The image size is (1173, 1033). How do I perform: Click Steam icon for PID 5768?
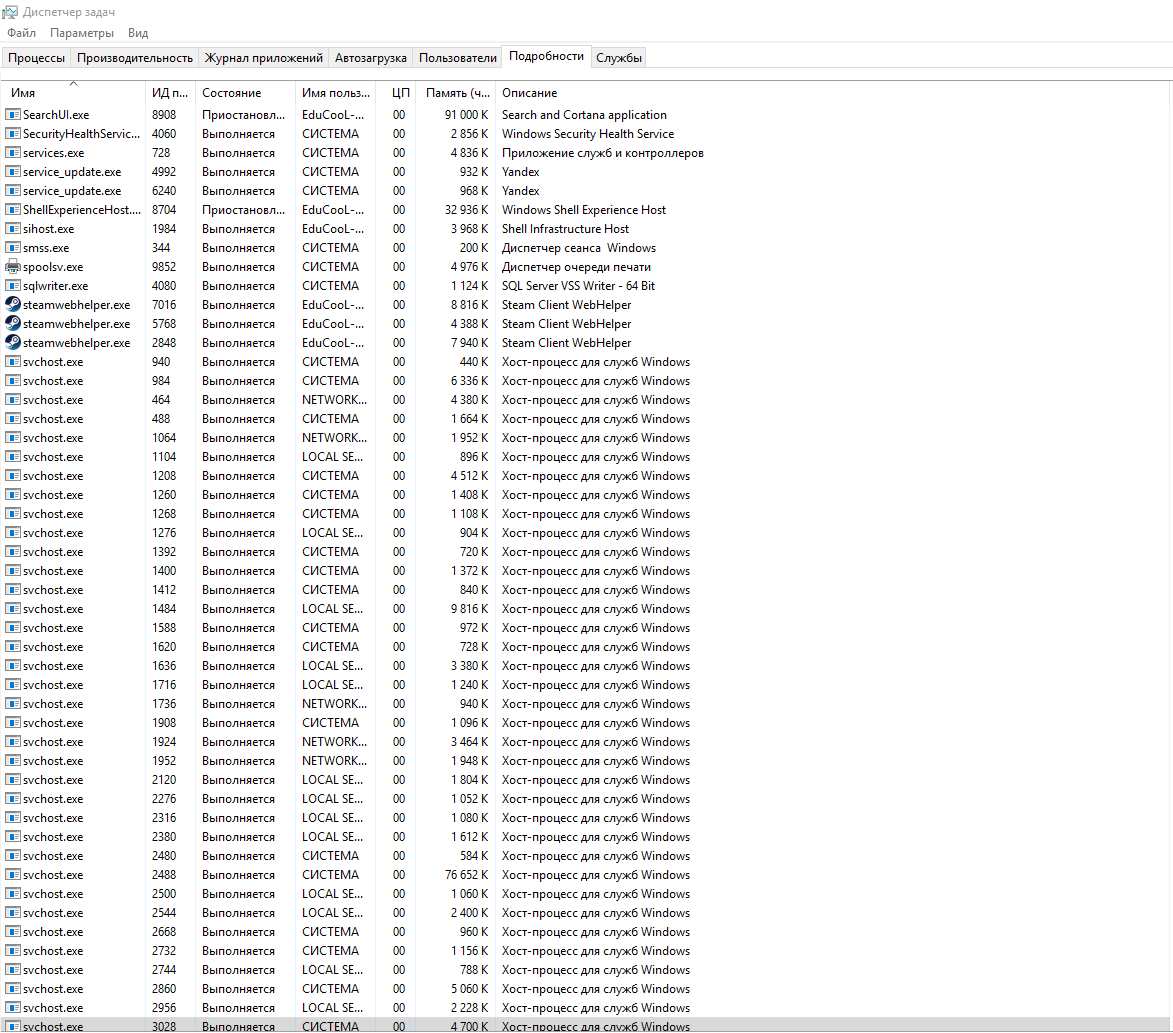click(x=13, y=323)
